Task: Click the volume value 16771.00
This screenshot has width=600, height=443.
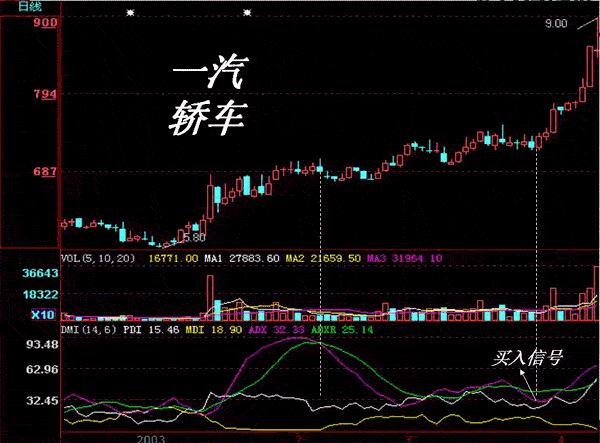Action: (x=173, y=259)
